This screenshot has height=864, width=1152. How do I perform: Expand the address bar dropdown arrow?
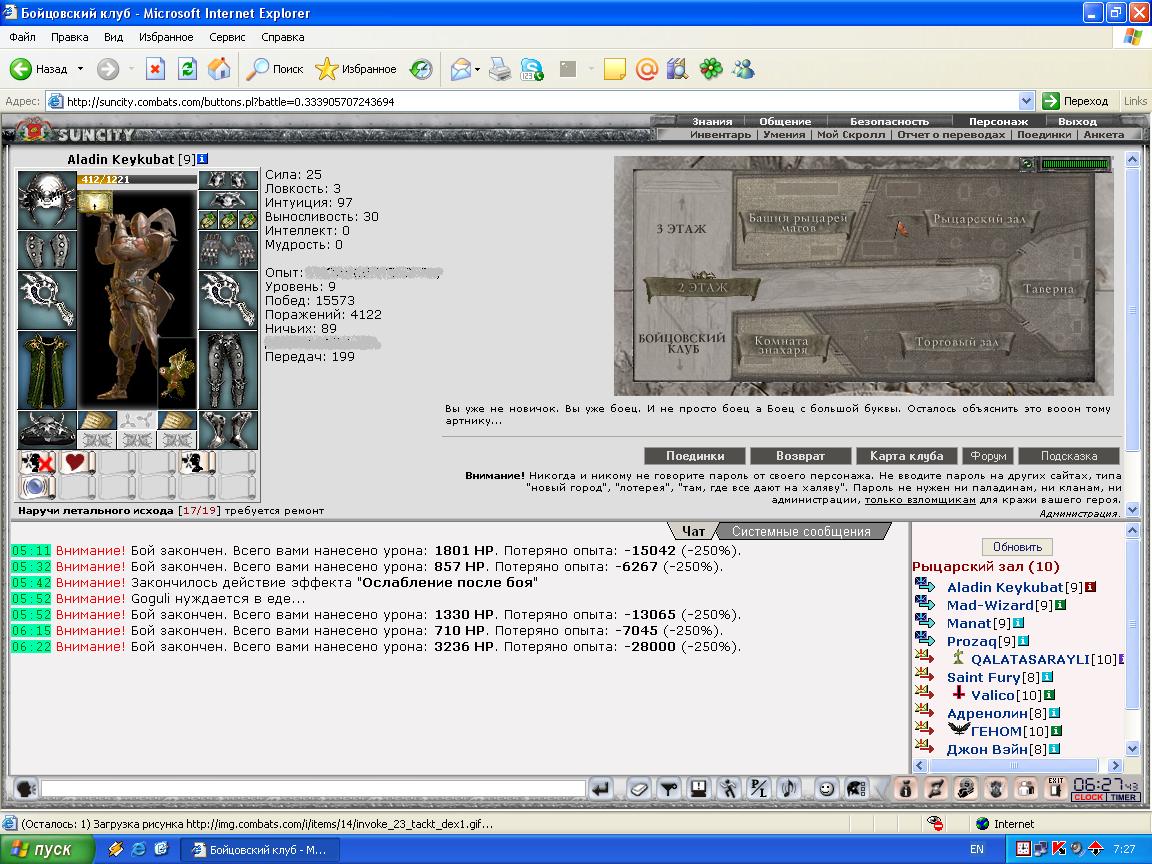(x=1026, y=101)
